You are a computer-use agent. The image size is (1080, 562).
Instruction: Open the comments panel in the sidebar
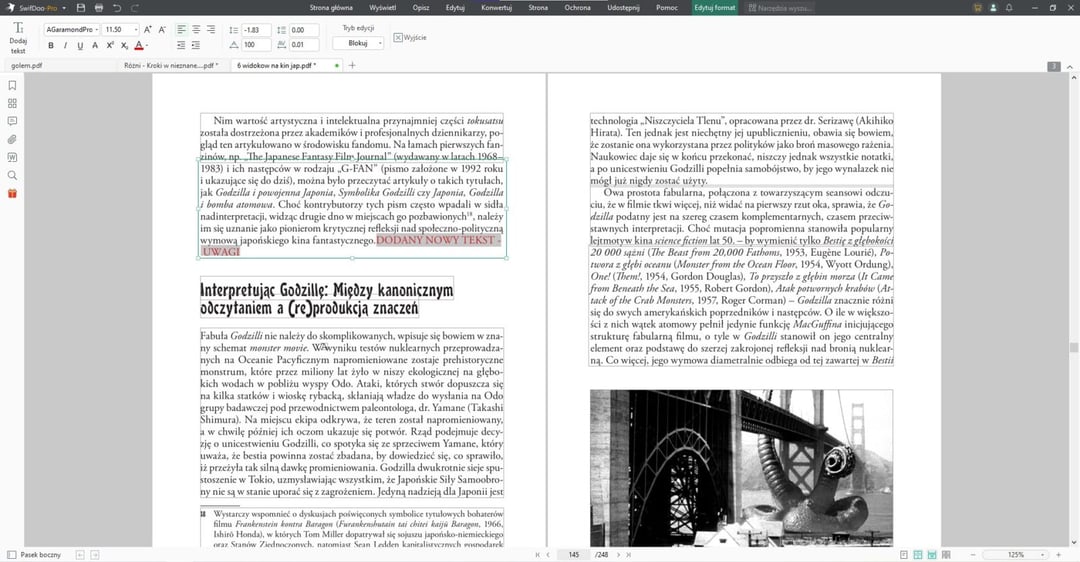tap(12, 121)
